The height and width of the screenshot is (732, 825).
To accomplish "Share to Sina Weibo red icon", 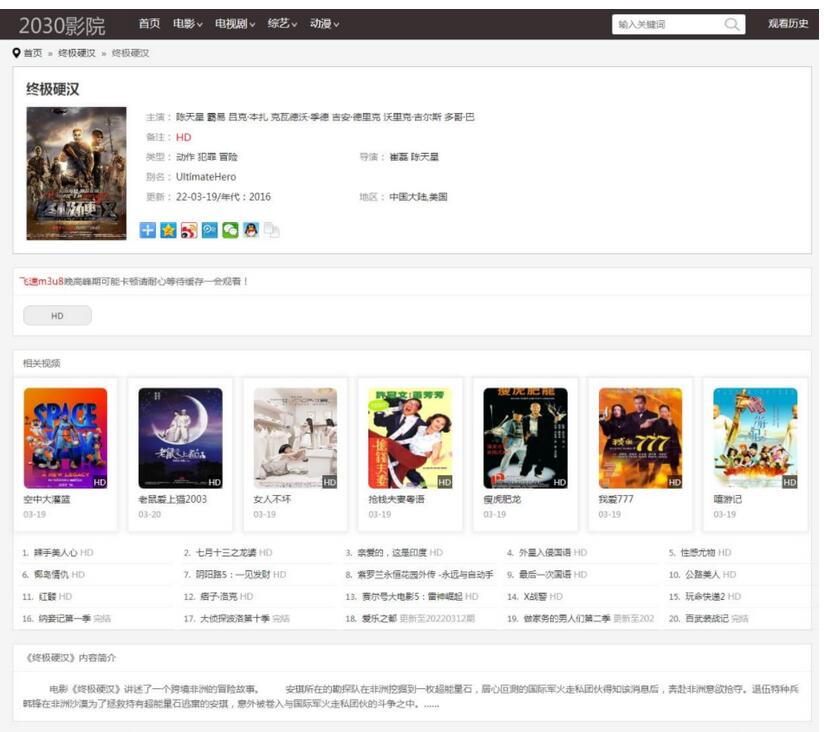I will tap(189, 231).
